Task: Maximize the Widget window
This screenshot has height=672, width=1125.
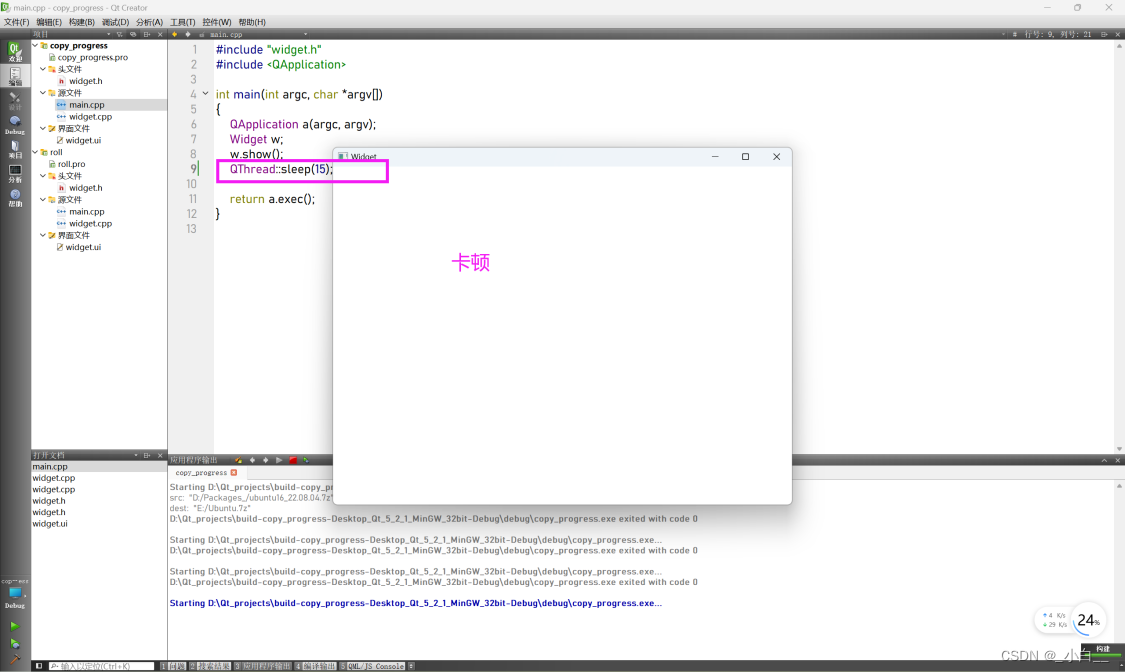Action: [x=745, y=156]
